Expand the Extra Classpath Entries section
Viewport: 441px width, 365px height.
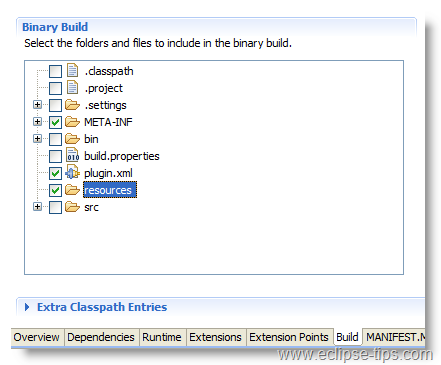click(27, 307)
